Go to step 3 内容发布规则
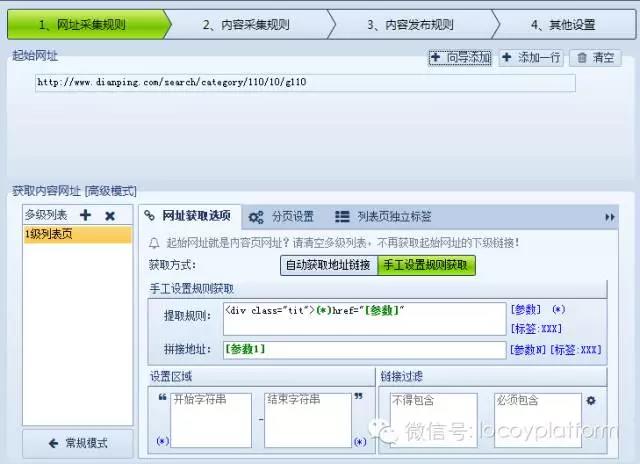 tap(411, 24)
